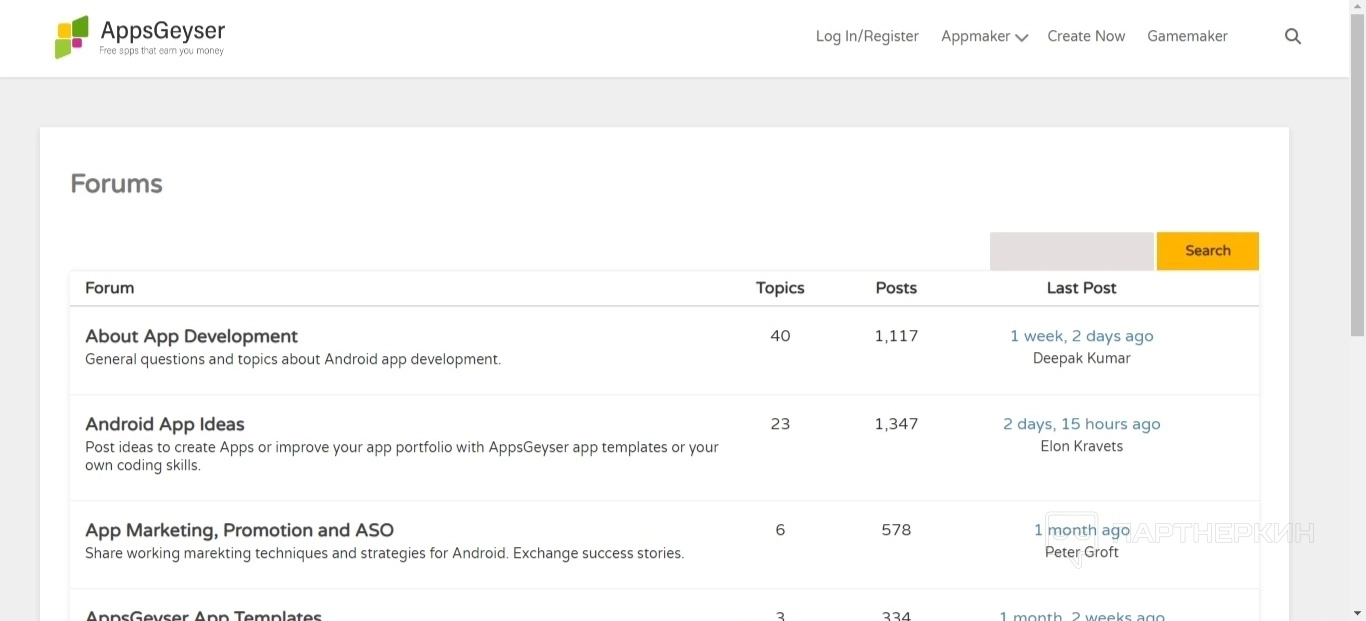View last post from 2 days, 15 hours ago
1366x621 pixels.
click(1081, 424)
